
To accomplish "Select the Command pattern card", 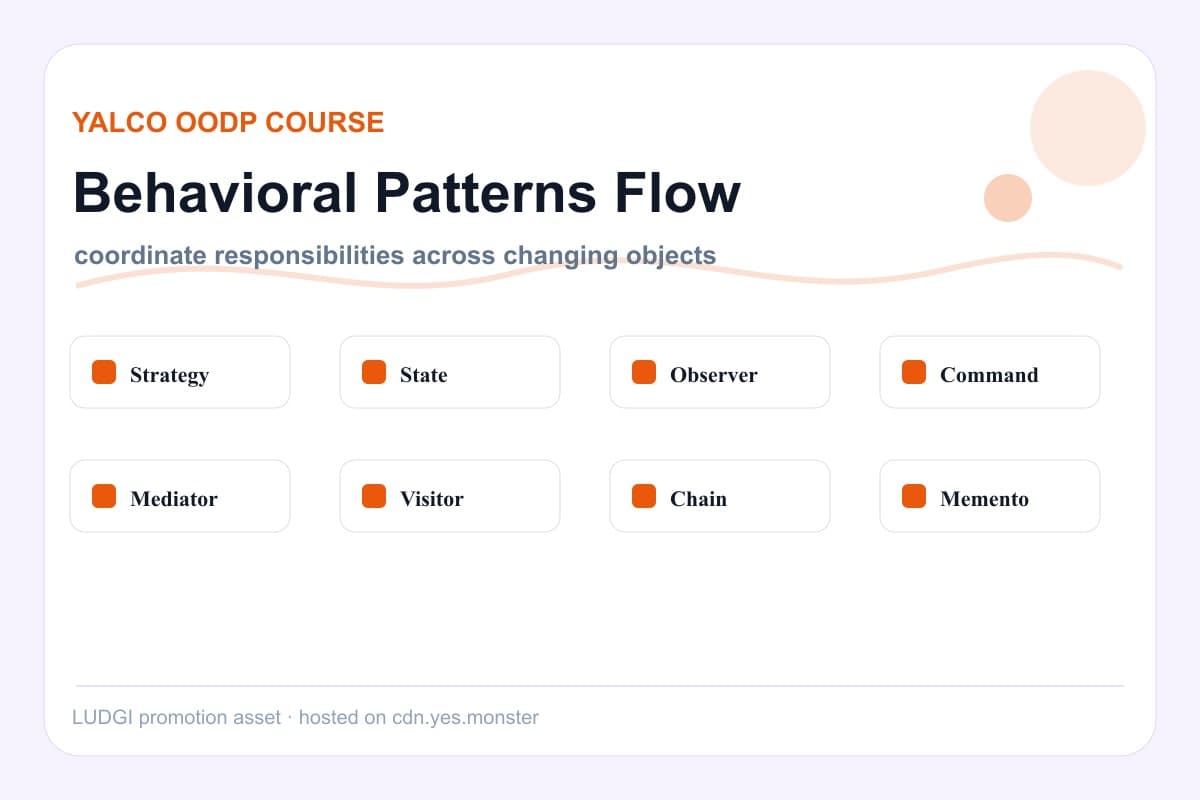I will (x=990, y=372).
